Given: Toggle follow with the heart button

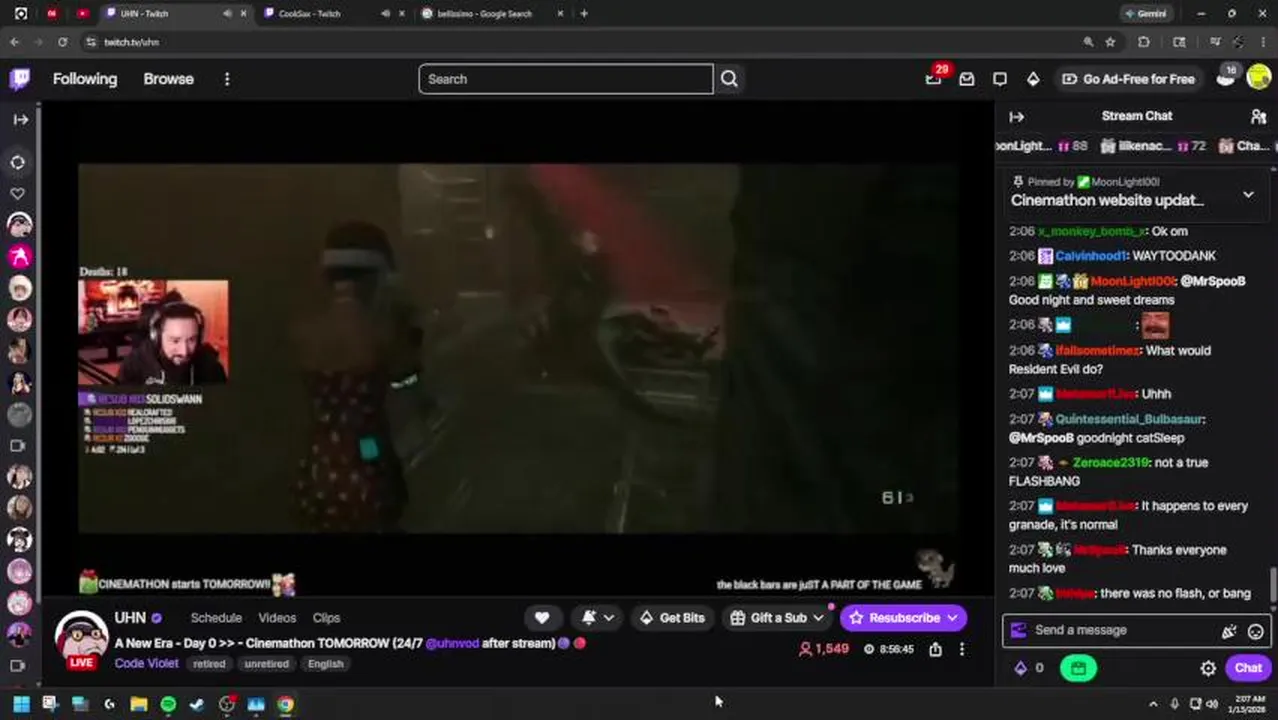Looking at the screenshot, I should [x=542, y=618].
